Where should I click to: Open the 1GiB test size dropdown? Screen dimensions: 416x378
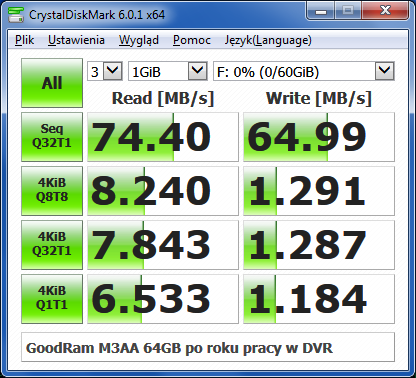pyautogui.click(x=168, y=71)
